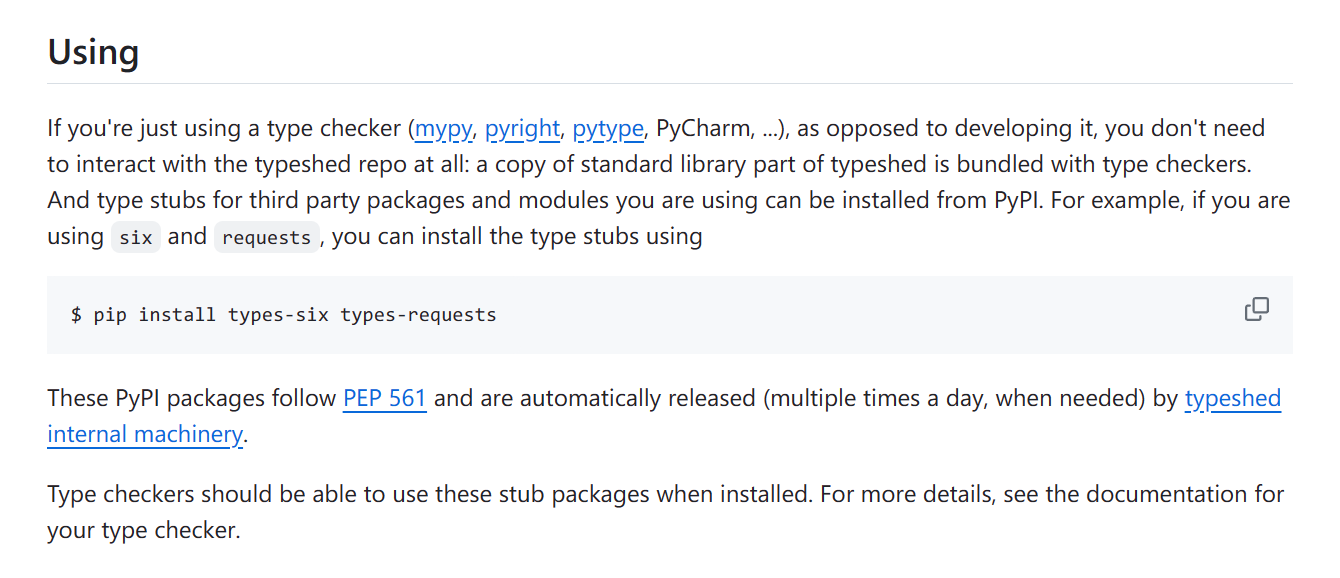Click the underlined 'internal machinery' text
1340x578 pixels.
[x=144, y=434]
